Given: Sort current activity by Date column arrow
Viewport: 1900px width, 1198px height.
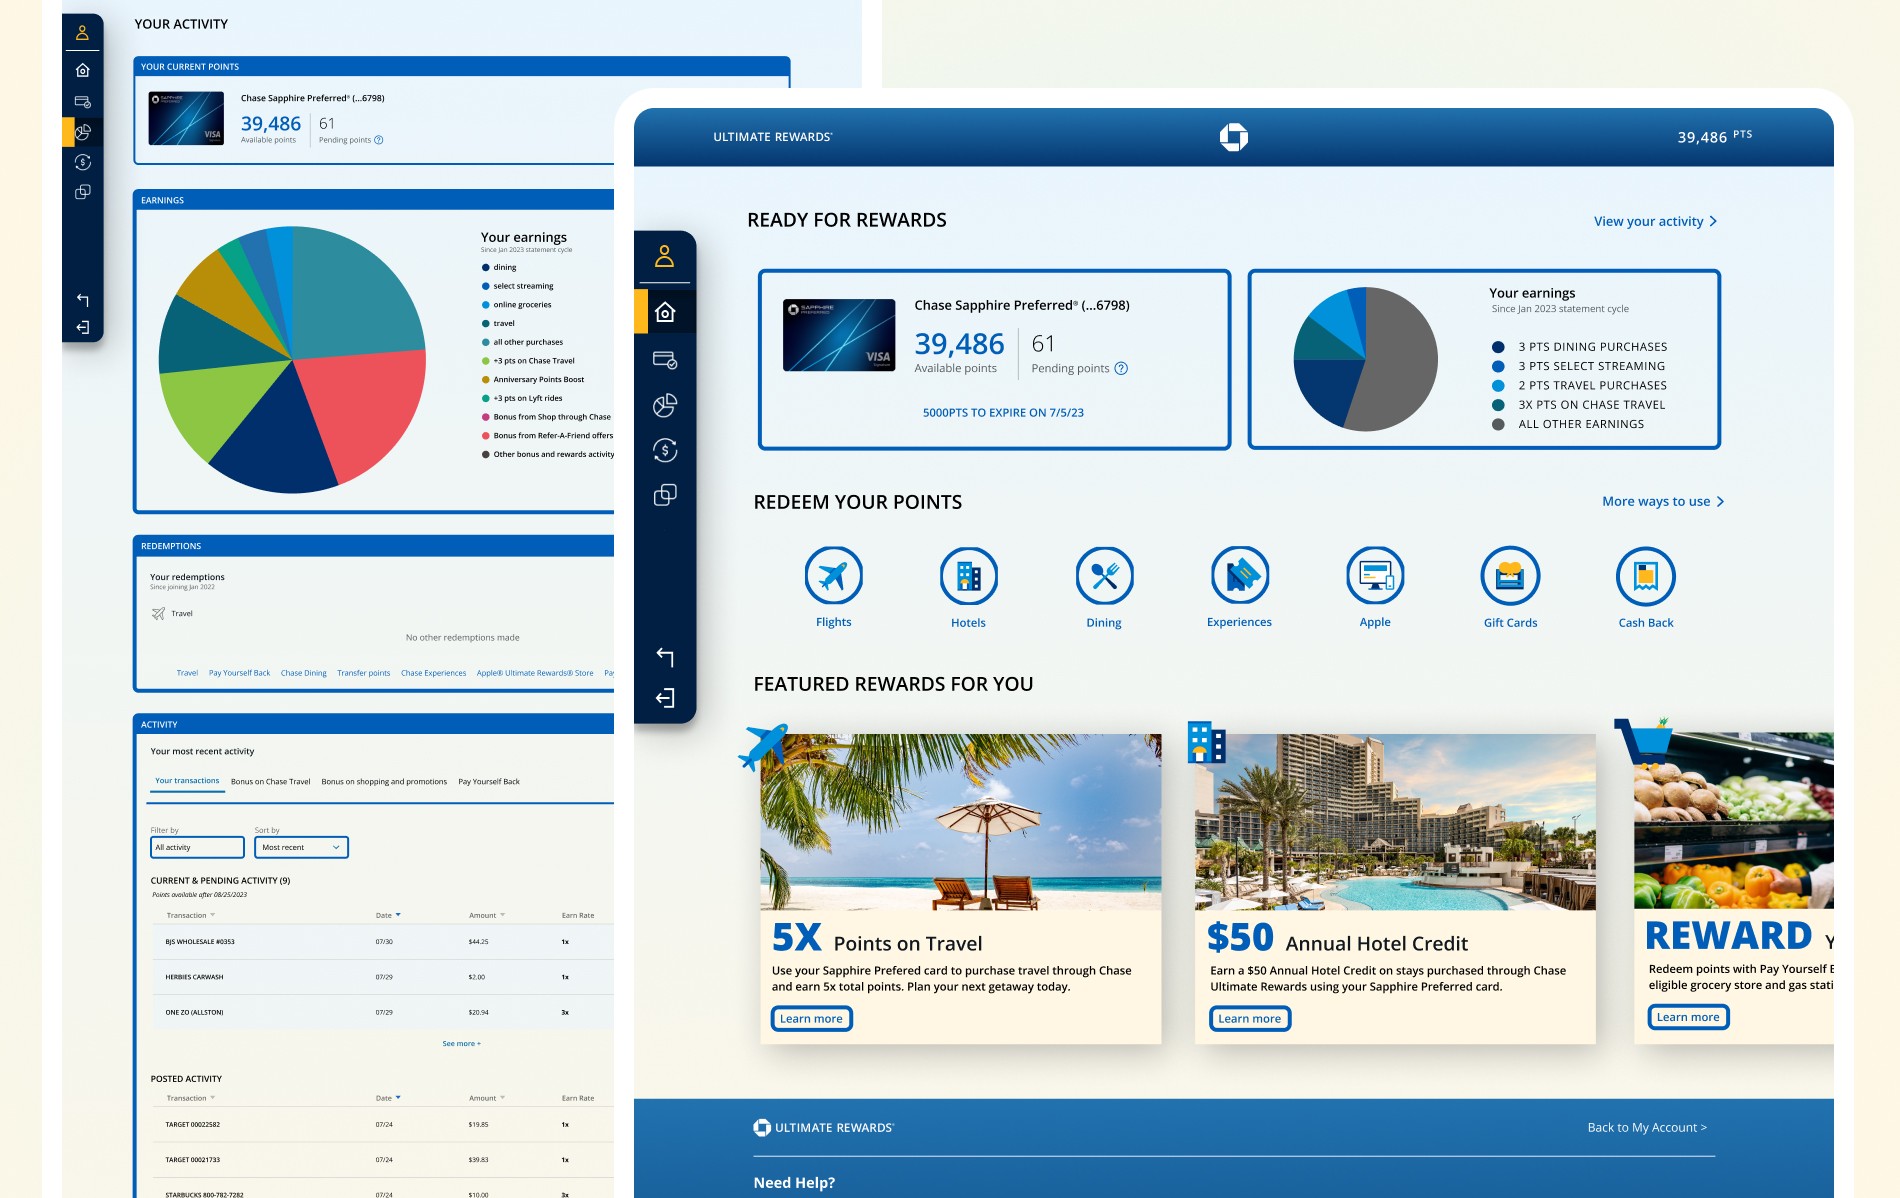Looking at the screenshot, I should (x=398, y=915).
